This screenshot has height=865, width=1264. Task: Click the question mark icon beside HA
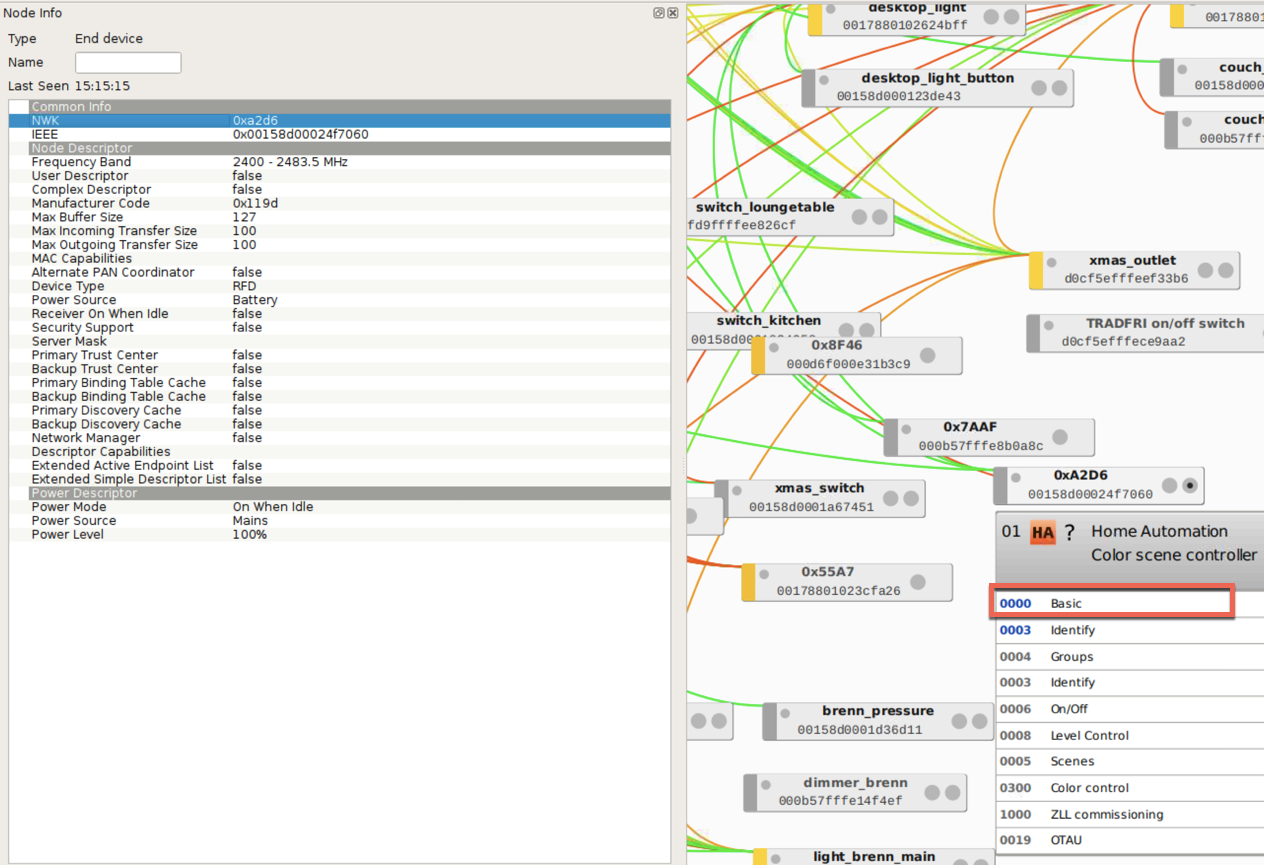1069,533
